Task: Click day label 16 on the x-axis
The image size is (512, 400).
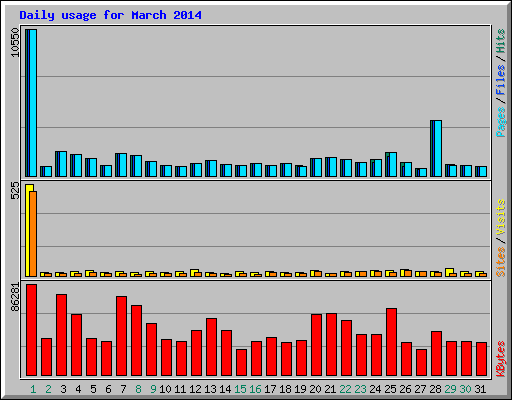Action: point(255,389)
